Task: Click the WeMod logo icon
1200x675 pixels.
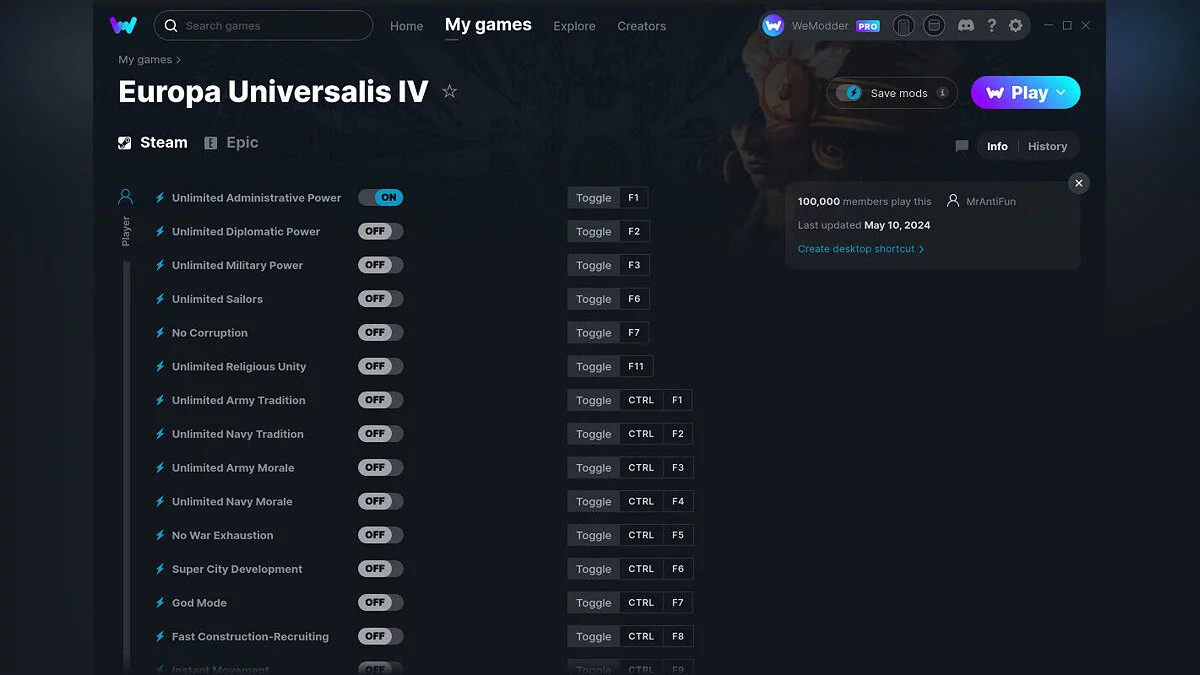Action: pos(123,25)
